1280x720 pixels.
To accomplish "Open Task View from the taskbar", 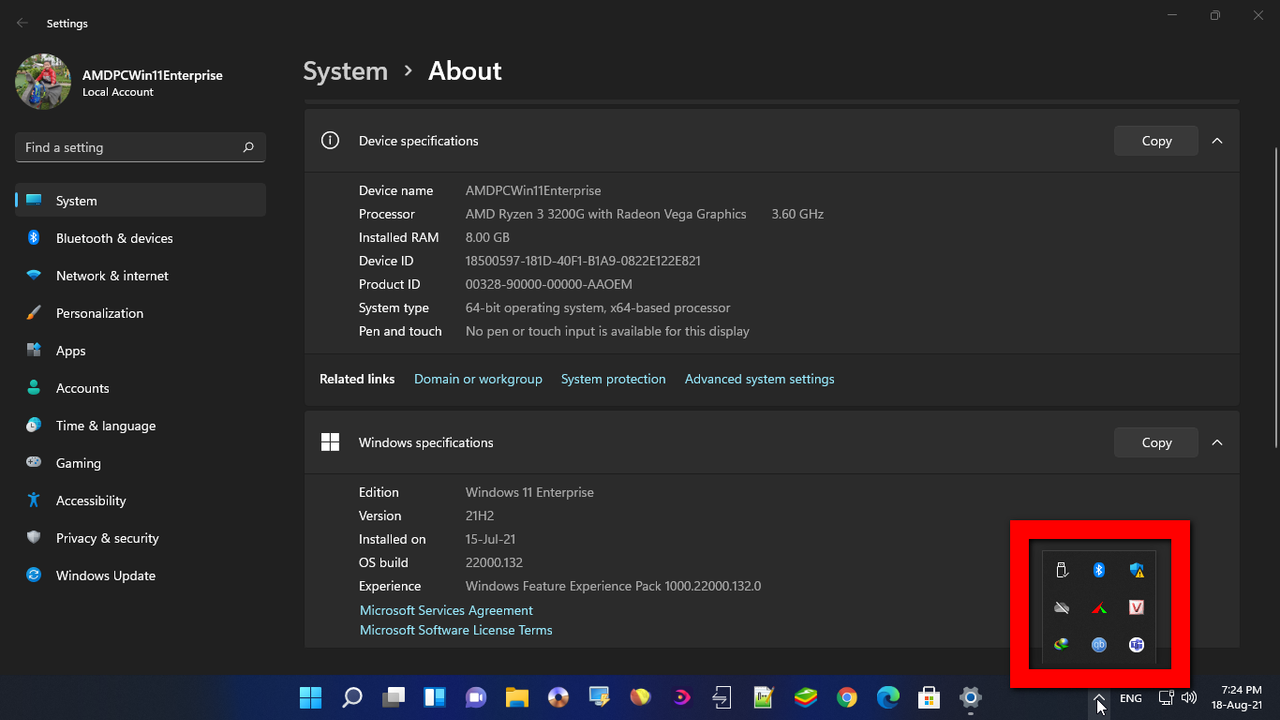I will (394, 697).
